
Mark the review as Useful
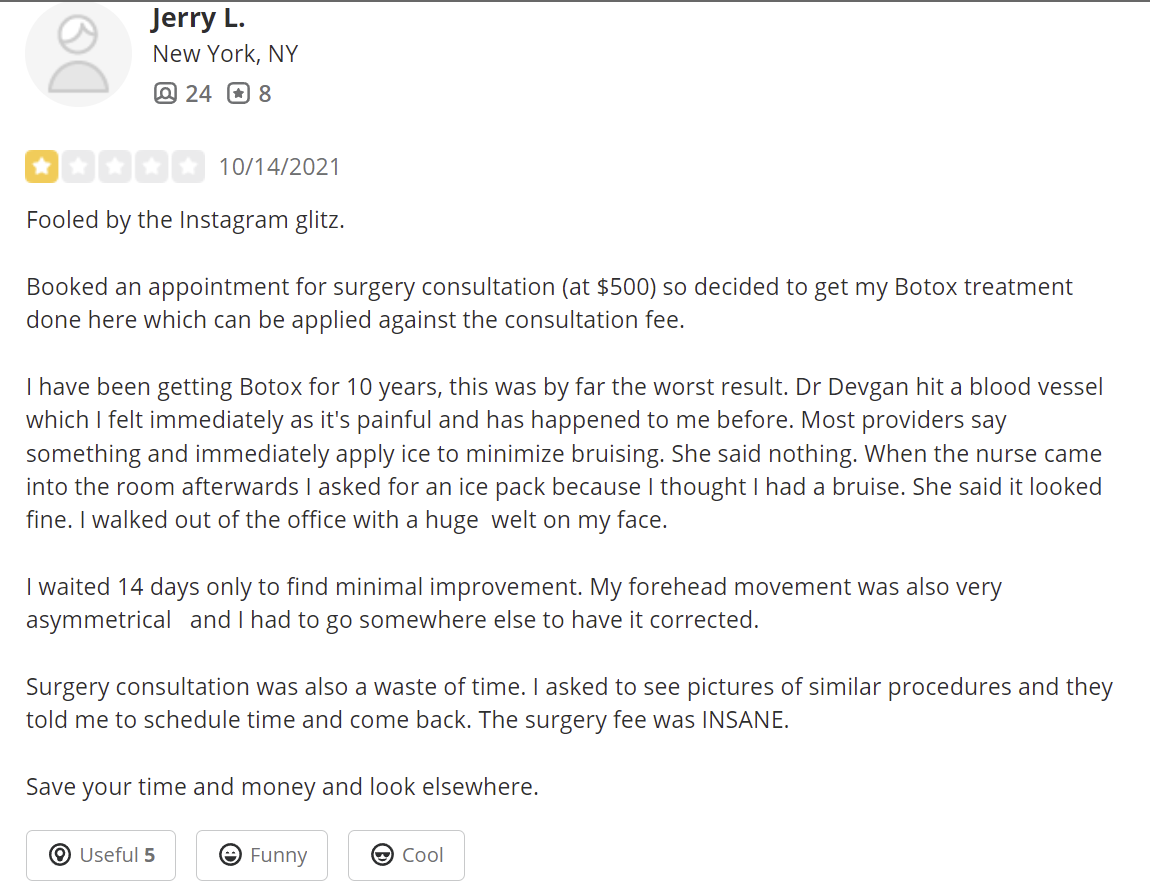click(101, 855)
